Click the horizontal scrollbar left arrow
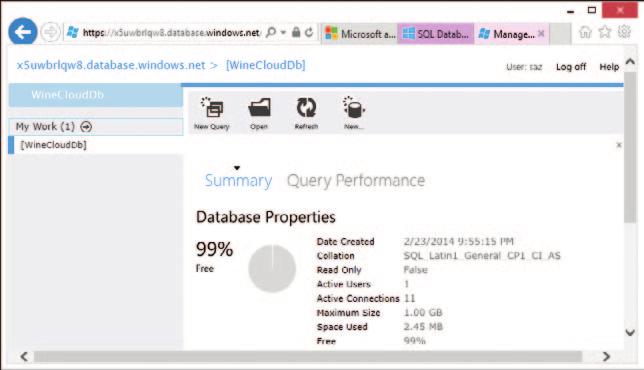The image size is (644, 370). pos(24,356)
